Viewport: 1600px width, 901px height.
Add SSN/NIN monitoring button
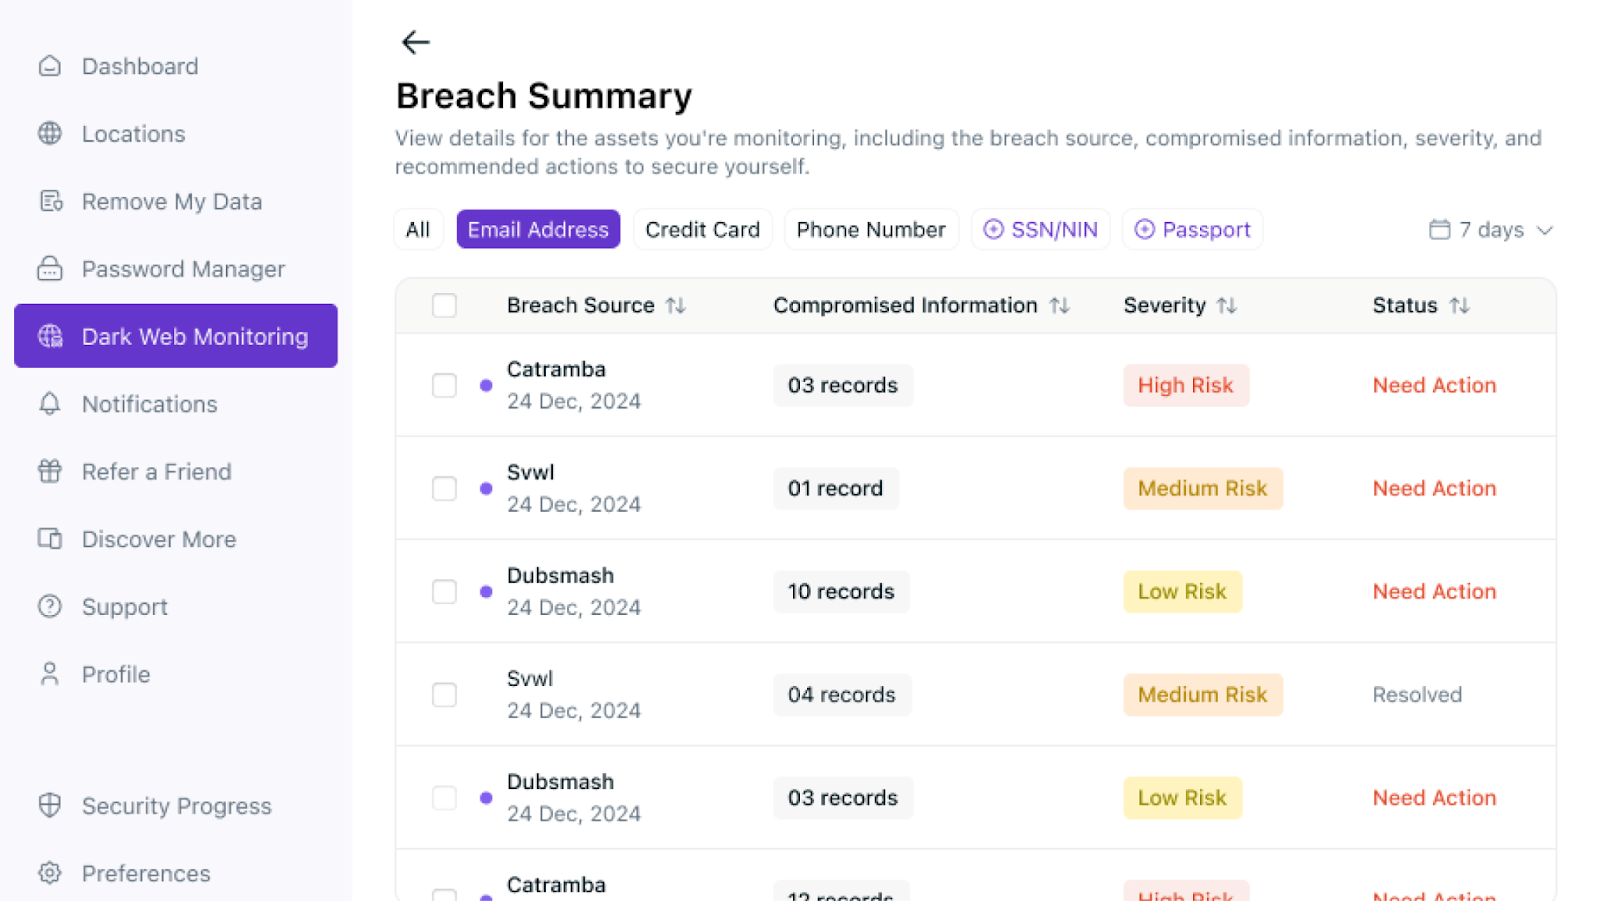point(1040,230)
